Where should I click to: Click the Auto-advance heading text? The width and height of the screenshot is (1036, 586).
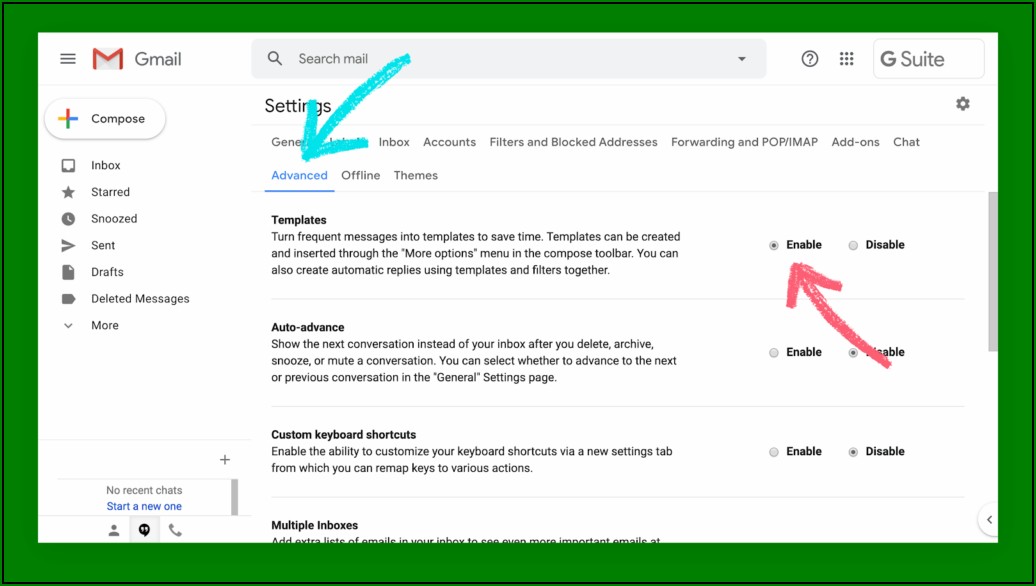click(x=308, y=328)
